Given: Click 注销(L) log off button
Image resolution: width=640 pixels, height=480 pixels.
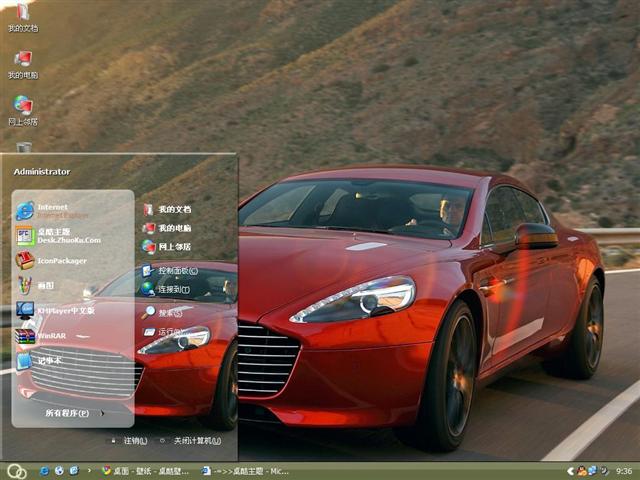Looking at the screenshot, I should (130, 441).
